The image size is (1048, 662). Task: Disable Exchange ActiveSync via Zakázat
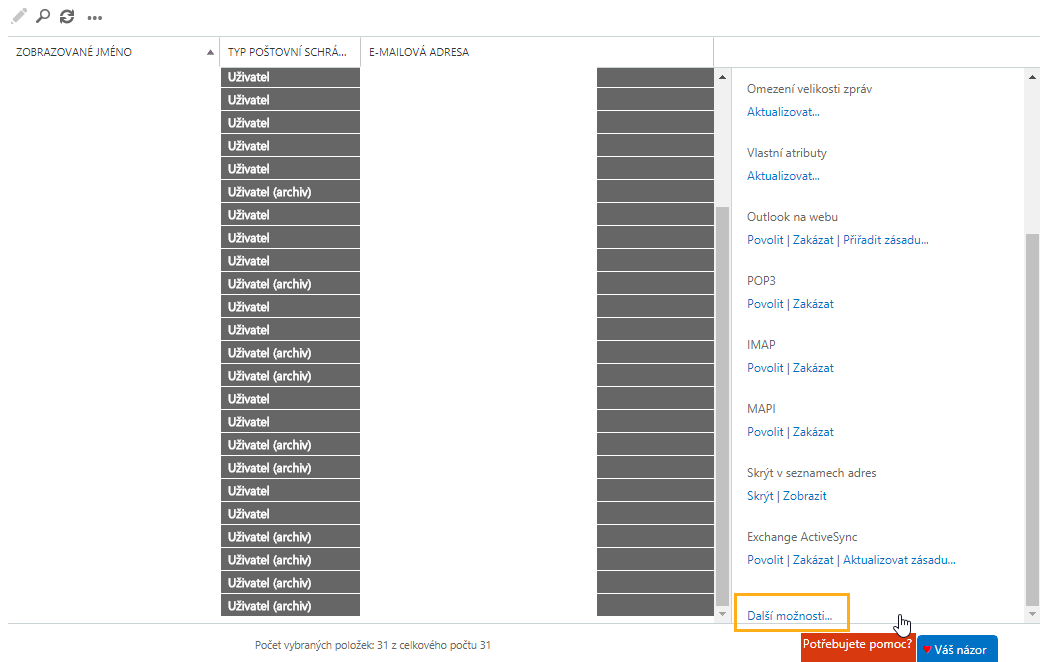click(x=813, y=560)
